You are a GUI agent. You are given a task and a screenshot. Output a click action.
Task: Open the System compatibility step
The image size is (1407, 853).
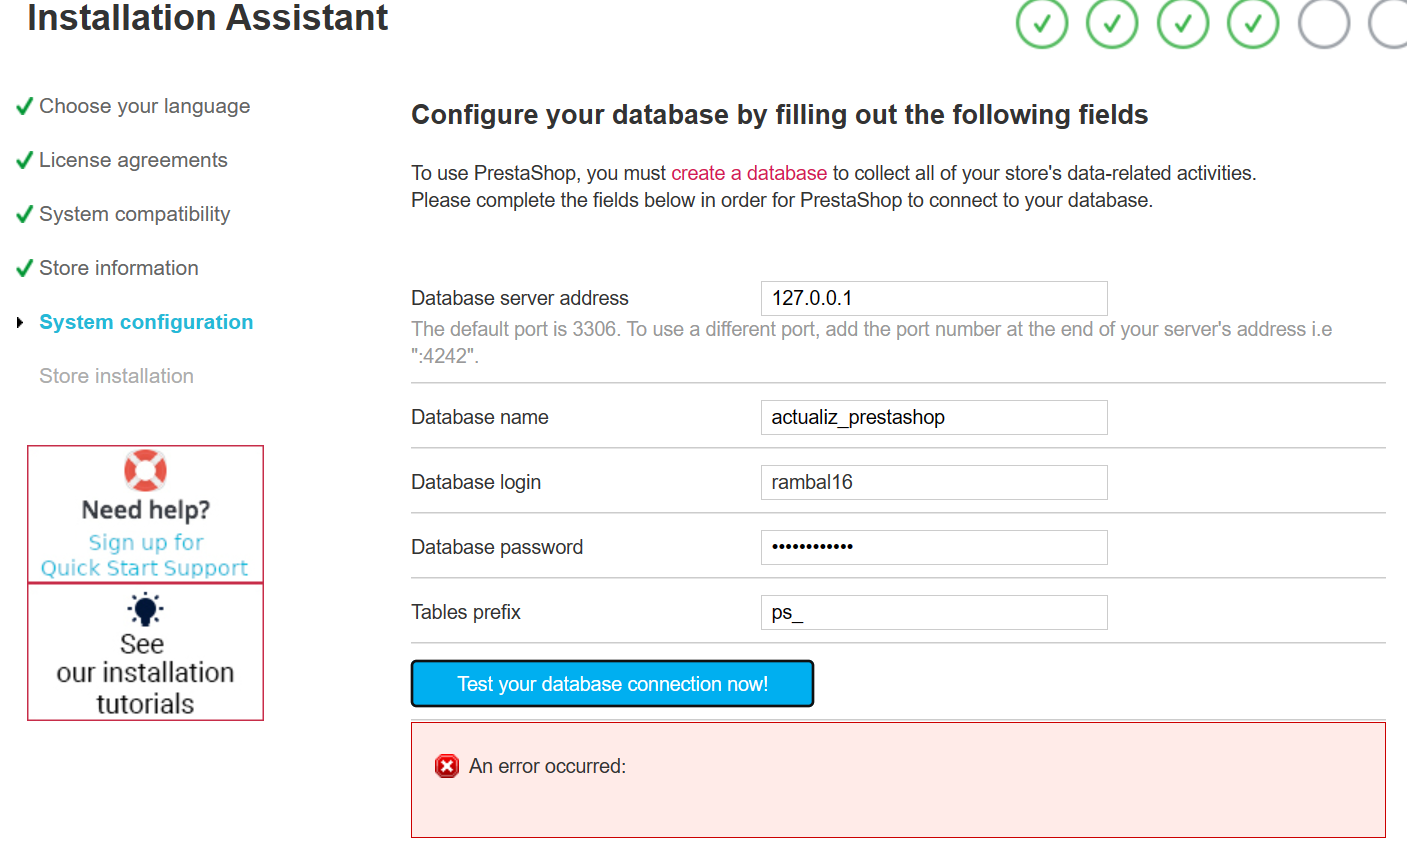coord(134,214)
